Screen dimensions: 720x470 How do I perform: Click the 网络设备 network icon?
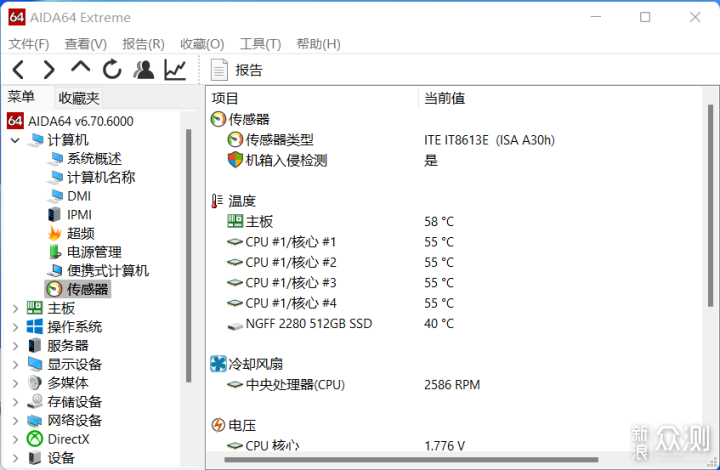(x=34, y=420)
